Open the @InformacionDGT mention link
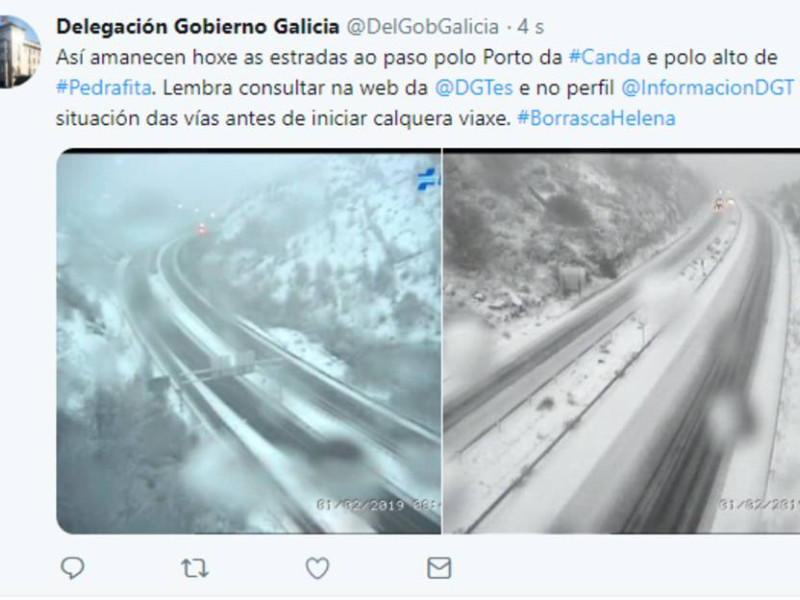This screenshot has height=600, width=800. pyautogui.click(x=707, y=88)
